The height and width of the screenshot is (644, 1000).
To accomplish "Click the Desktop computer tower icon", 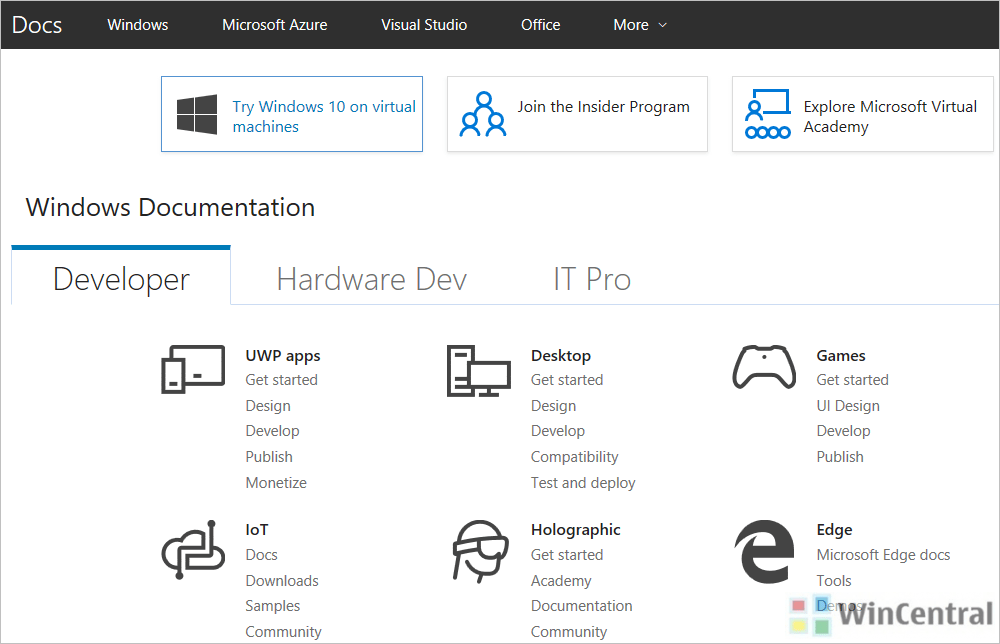I will click(478, 370).
